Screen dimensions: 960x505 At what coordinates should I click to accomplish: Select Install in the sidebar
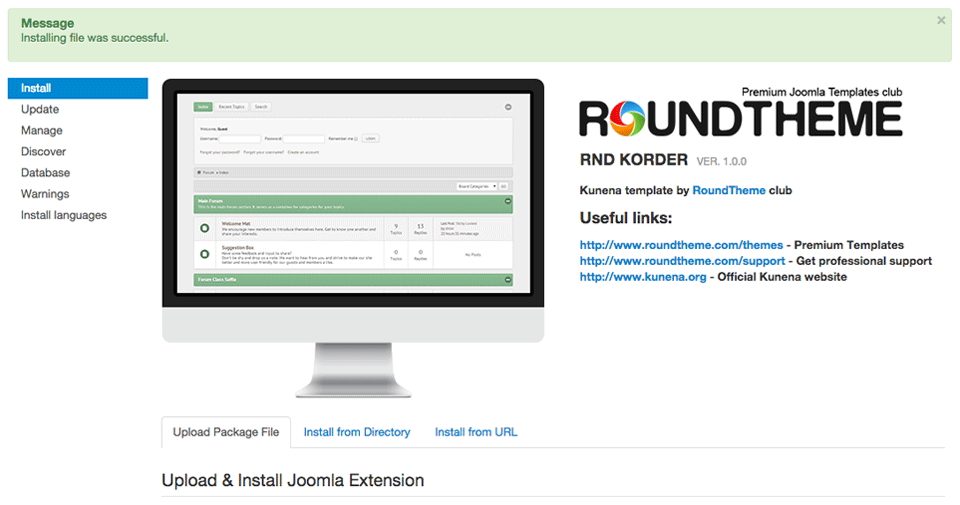[x=78, y=88]
